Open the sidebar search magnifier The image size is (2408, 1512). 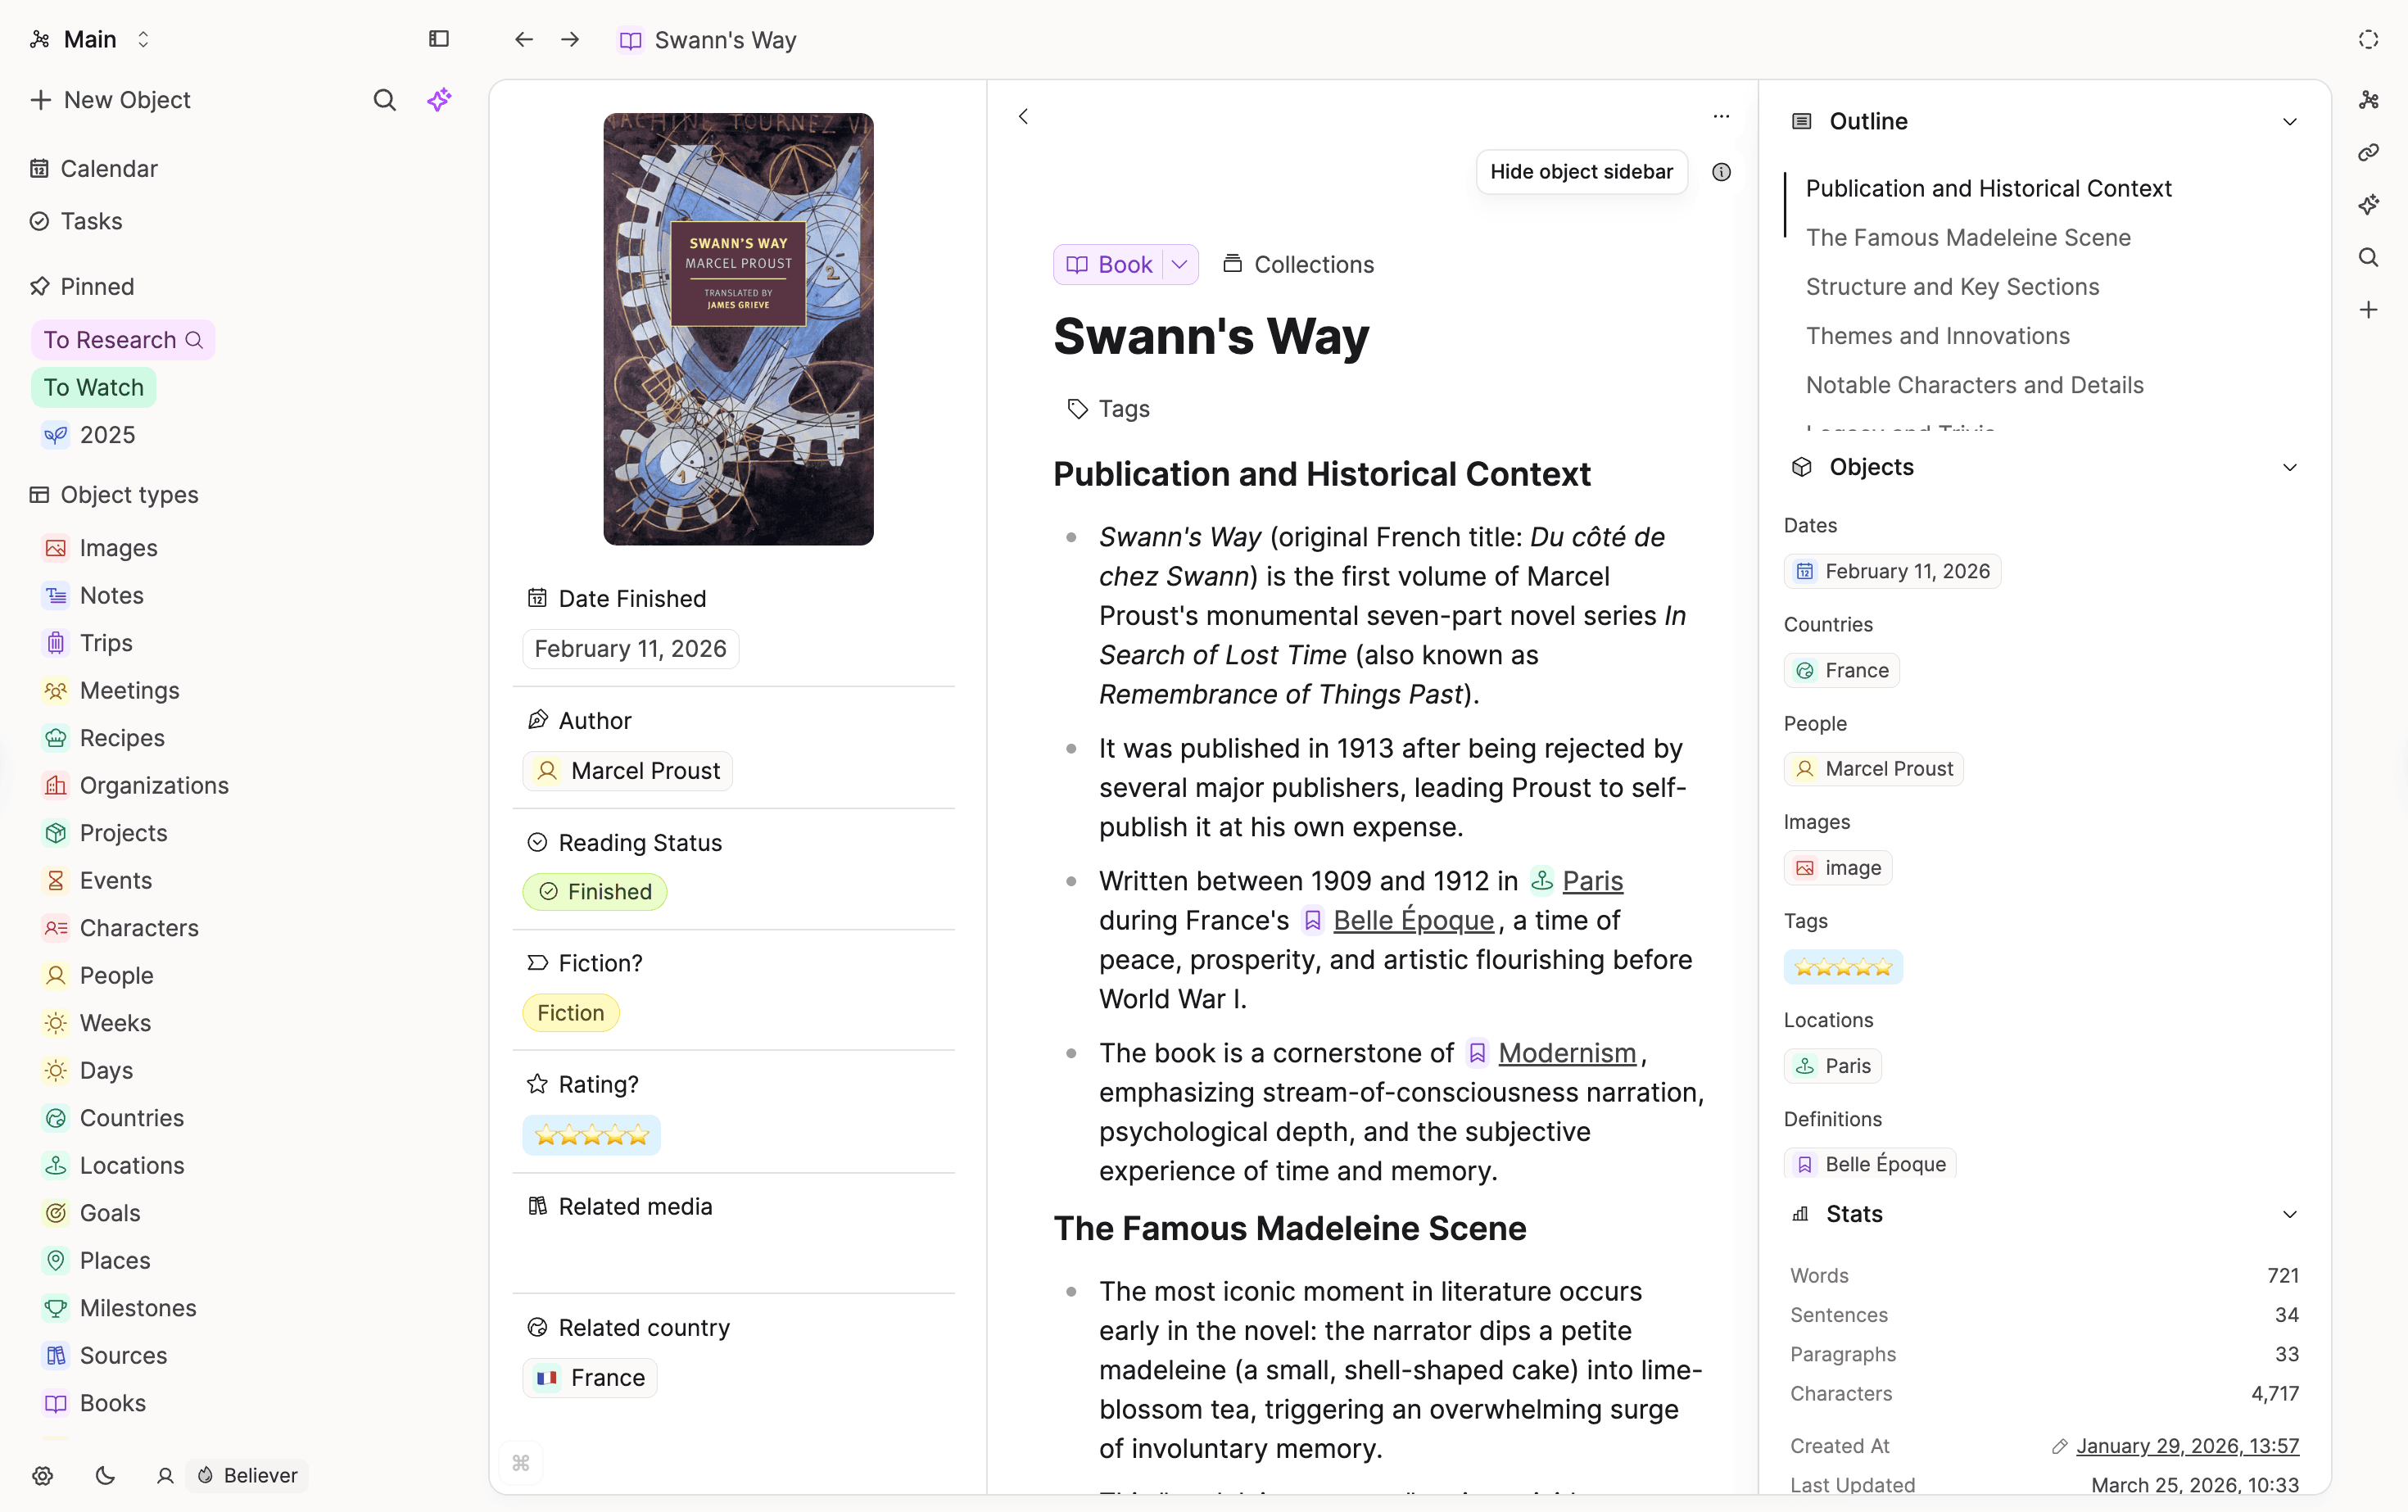(385, 100)
